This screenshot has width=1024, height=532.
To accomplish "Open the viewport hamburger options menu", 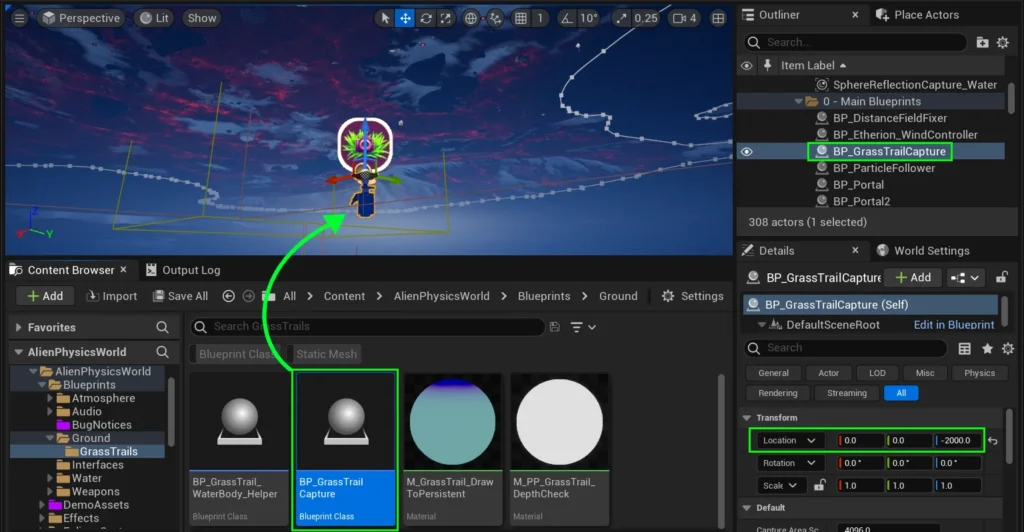I will (x=19, y=18).
